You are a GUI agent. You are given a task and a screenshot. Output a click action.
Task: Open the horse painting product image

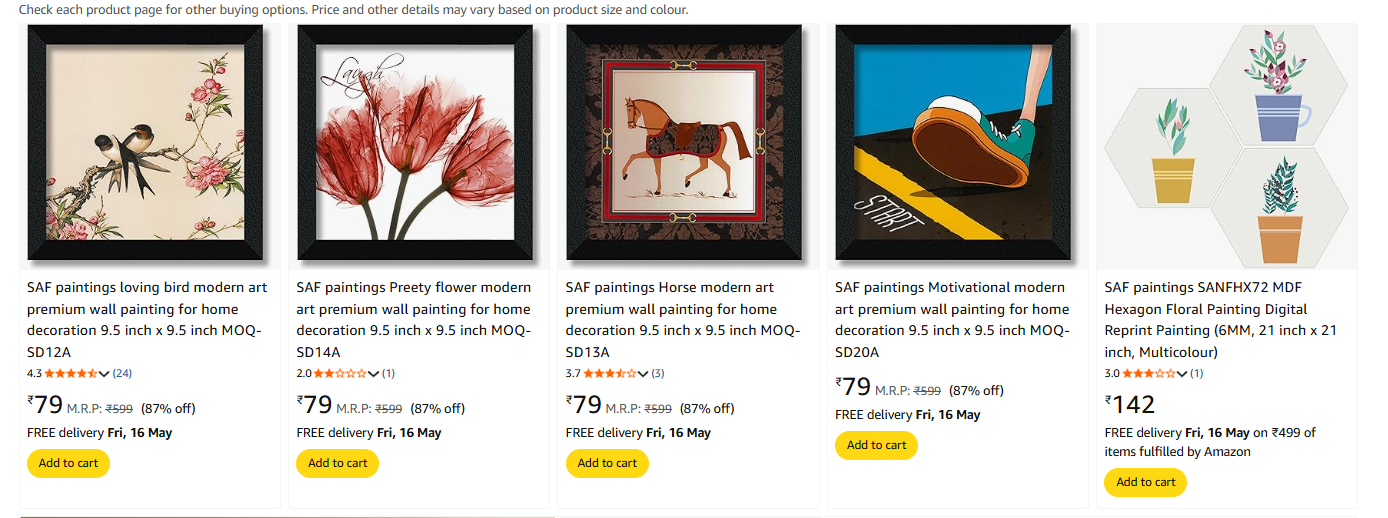click(684, 143)
